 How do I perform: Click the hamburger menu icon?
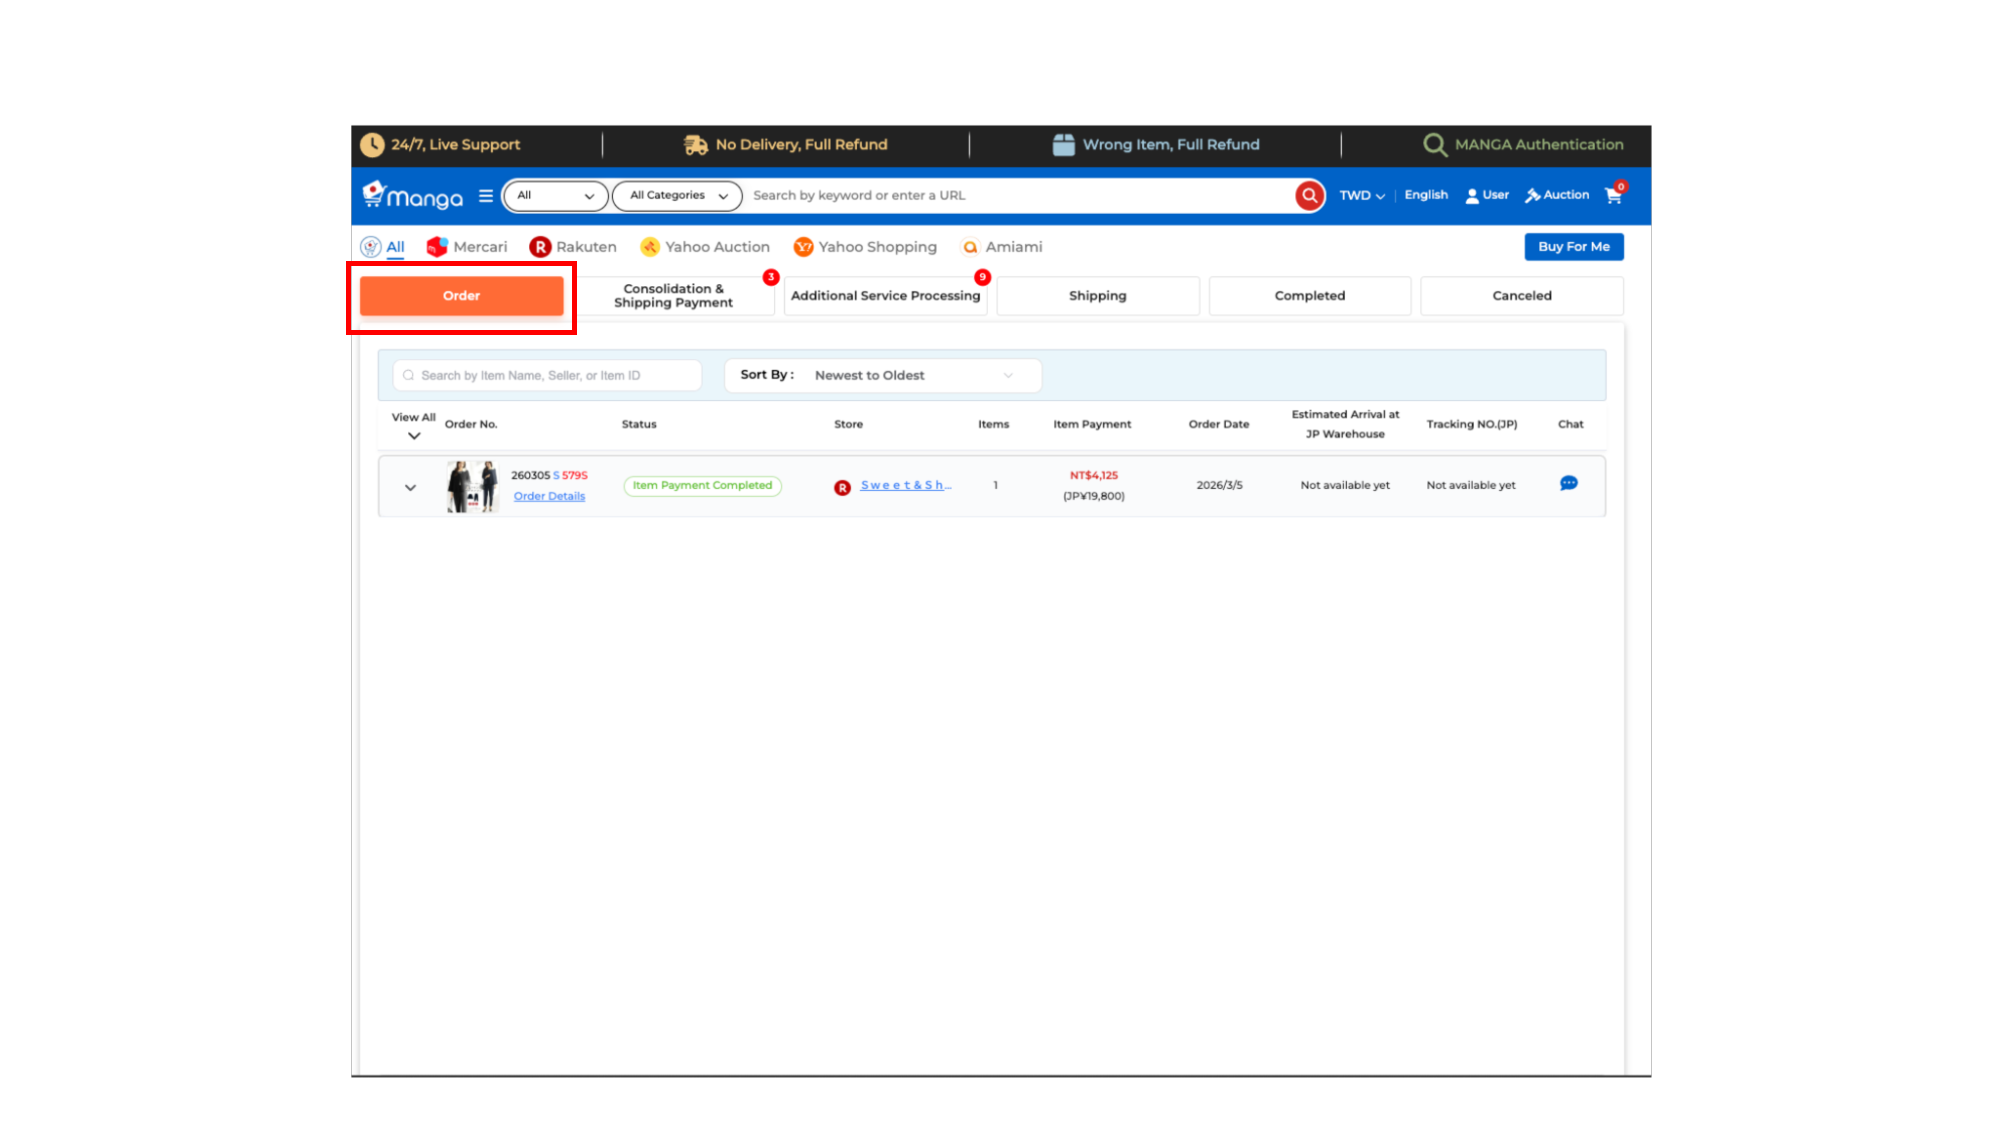(486, 196)
